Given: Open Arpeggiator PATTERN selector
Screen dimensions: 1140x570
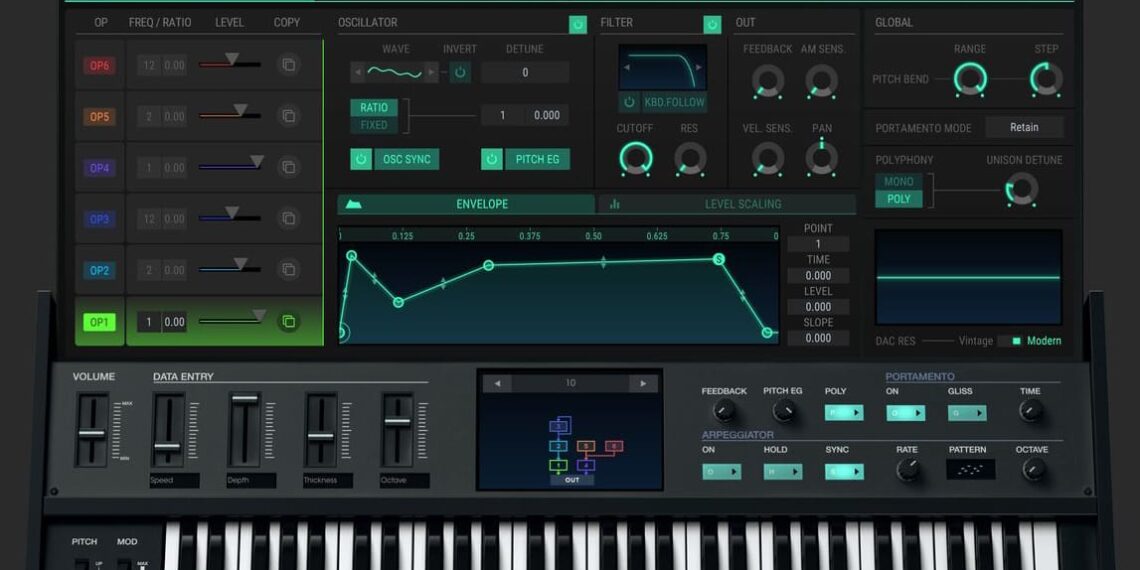Looking at the screenshot, I should [971, 470].
